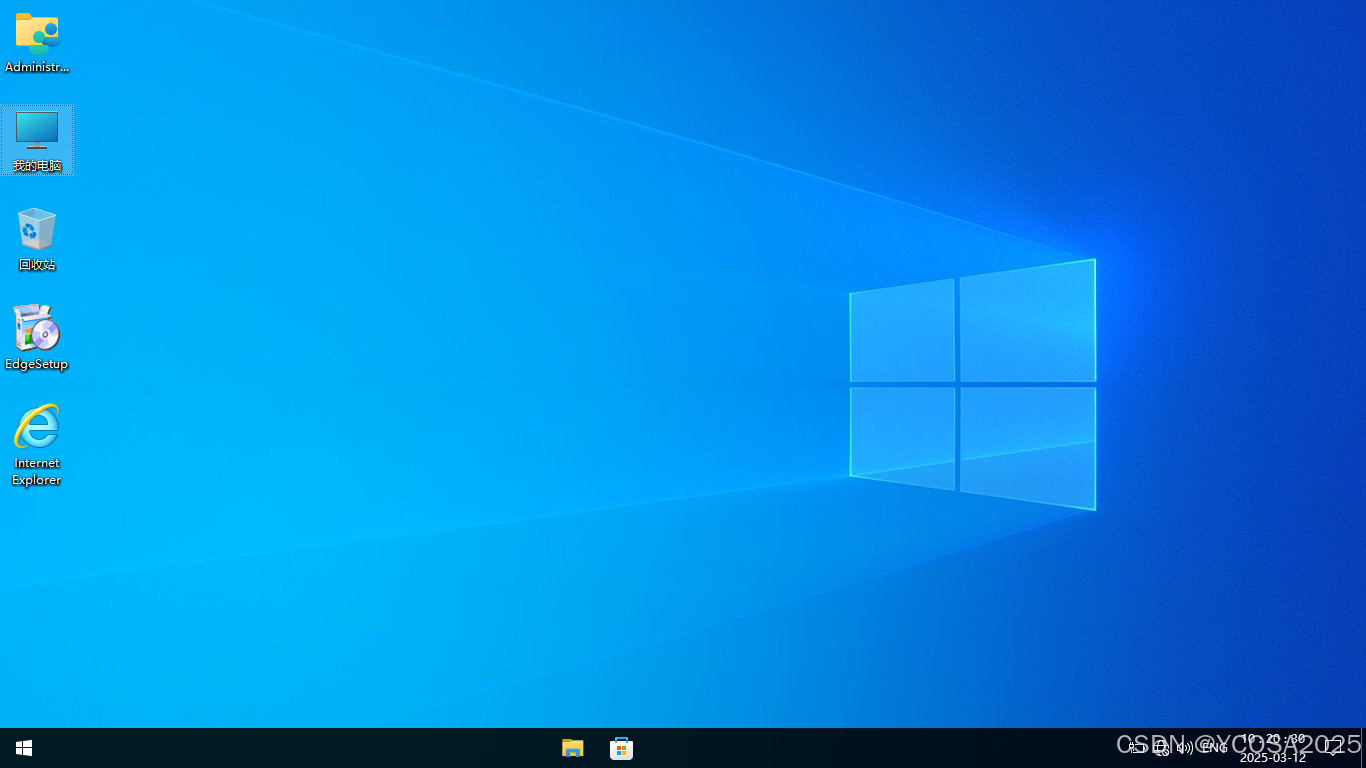The image size is (1366, 768).
Task: Select the Internet Explorer desktop icon
Action: click(37, 445)
